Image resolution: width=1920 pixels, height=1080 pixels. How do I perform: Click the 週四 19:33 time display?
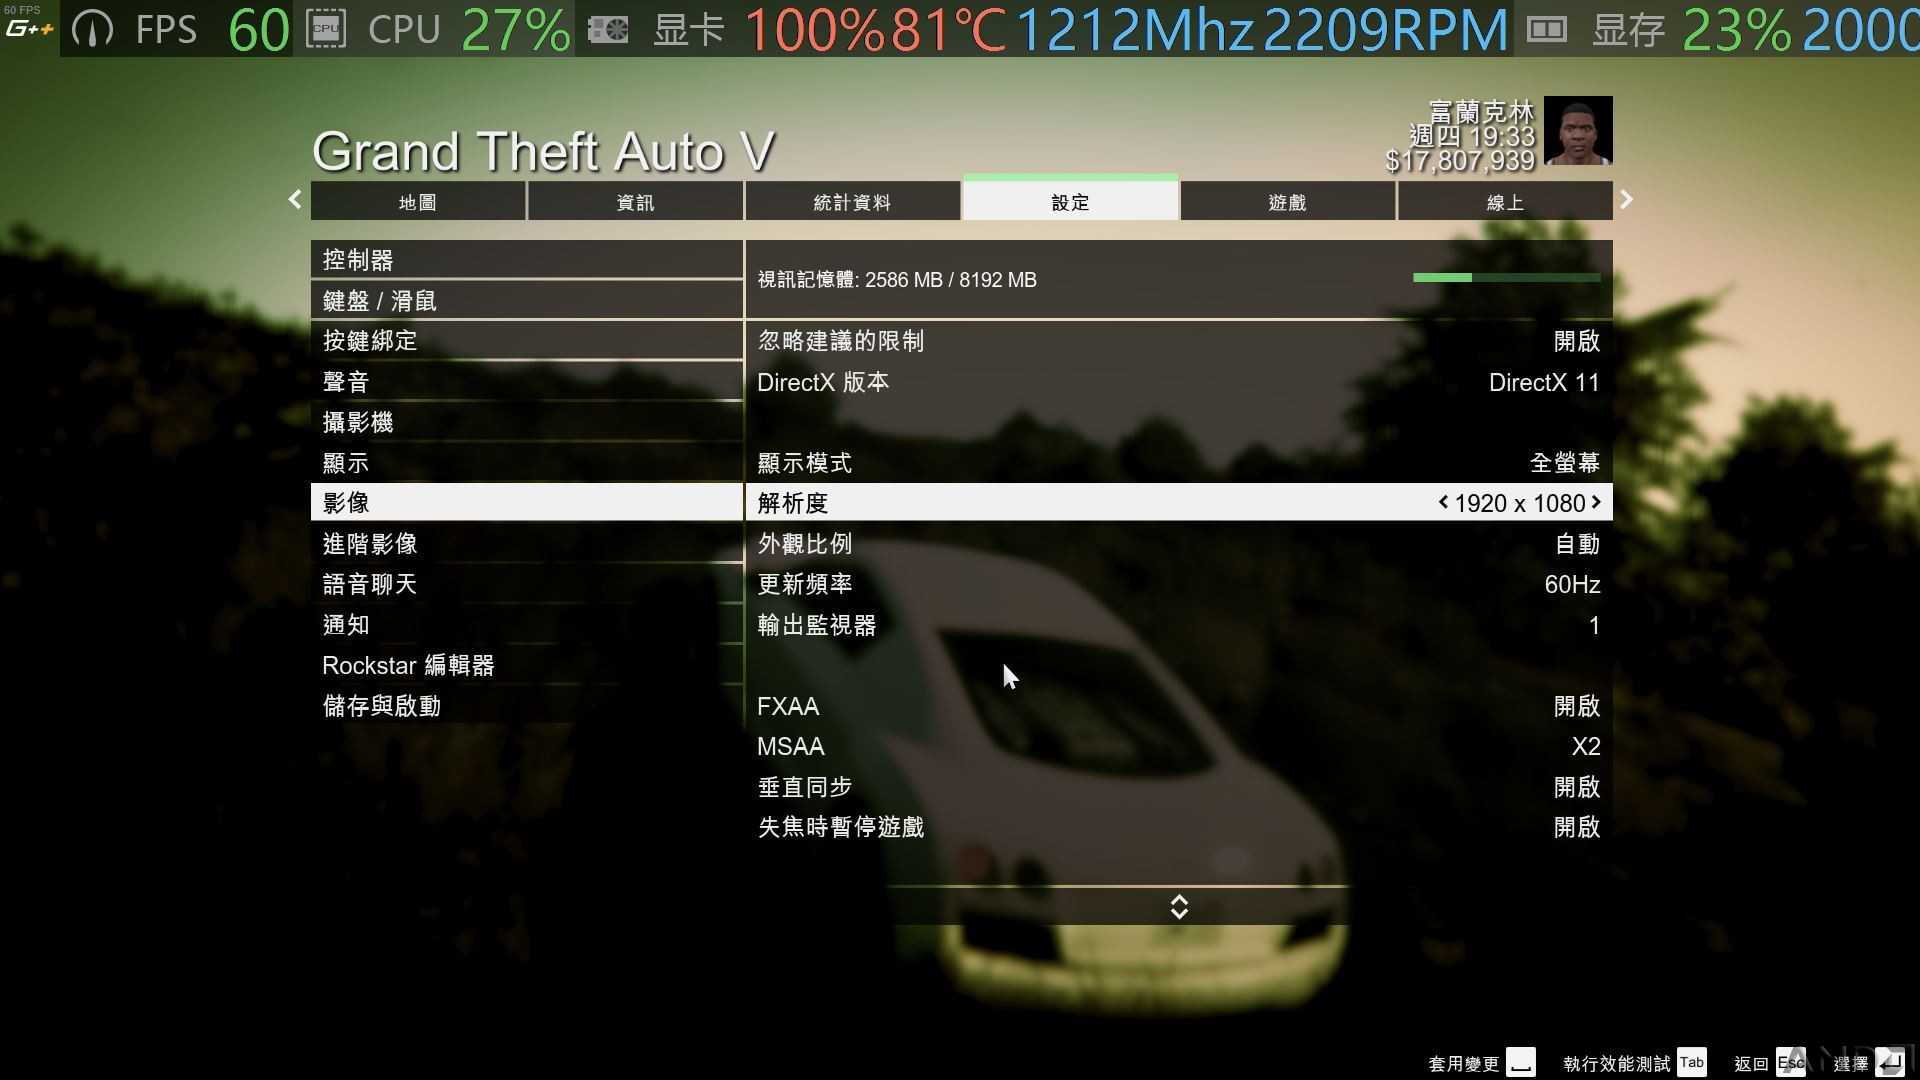coord(1472,136)
